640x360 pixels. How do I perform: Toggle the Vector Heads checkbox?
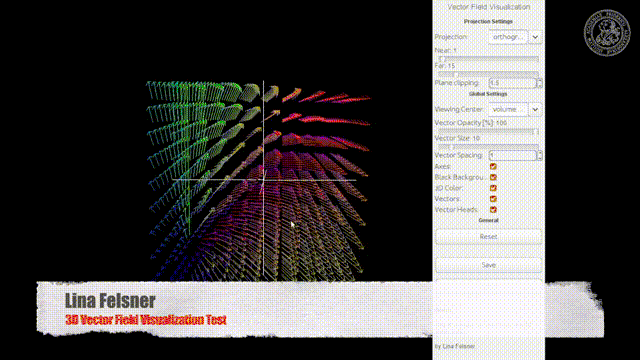tap(493, 210)
